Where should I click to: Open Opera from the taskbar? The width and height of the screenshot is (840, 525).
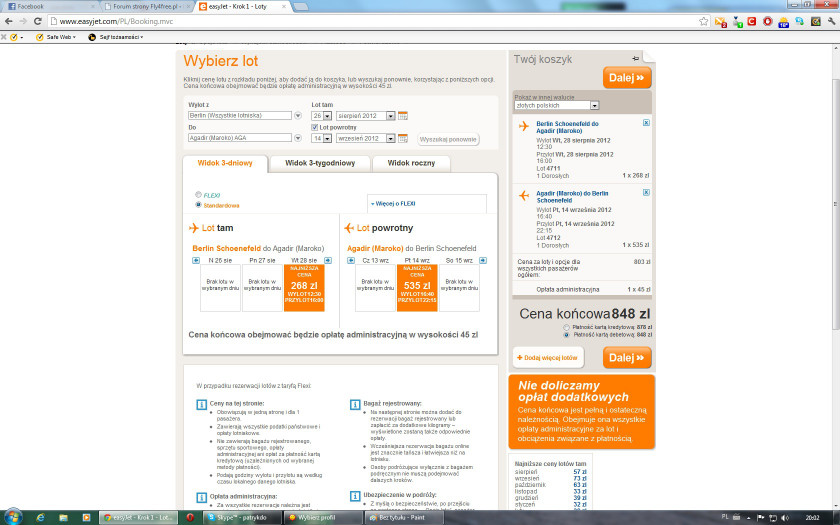click(190, 518)
